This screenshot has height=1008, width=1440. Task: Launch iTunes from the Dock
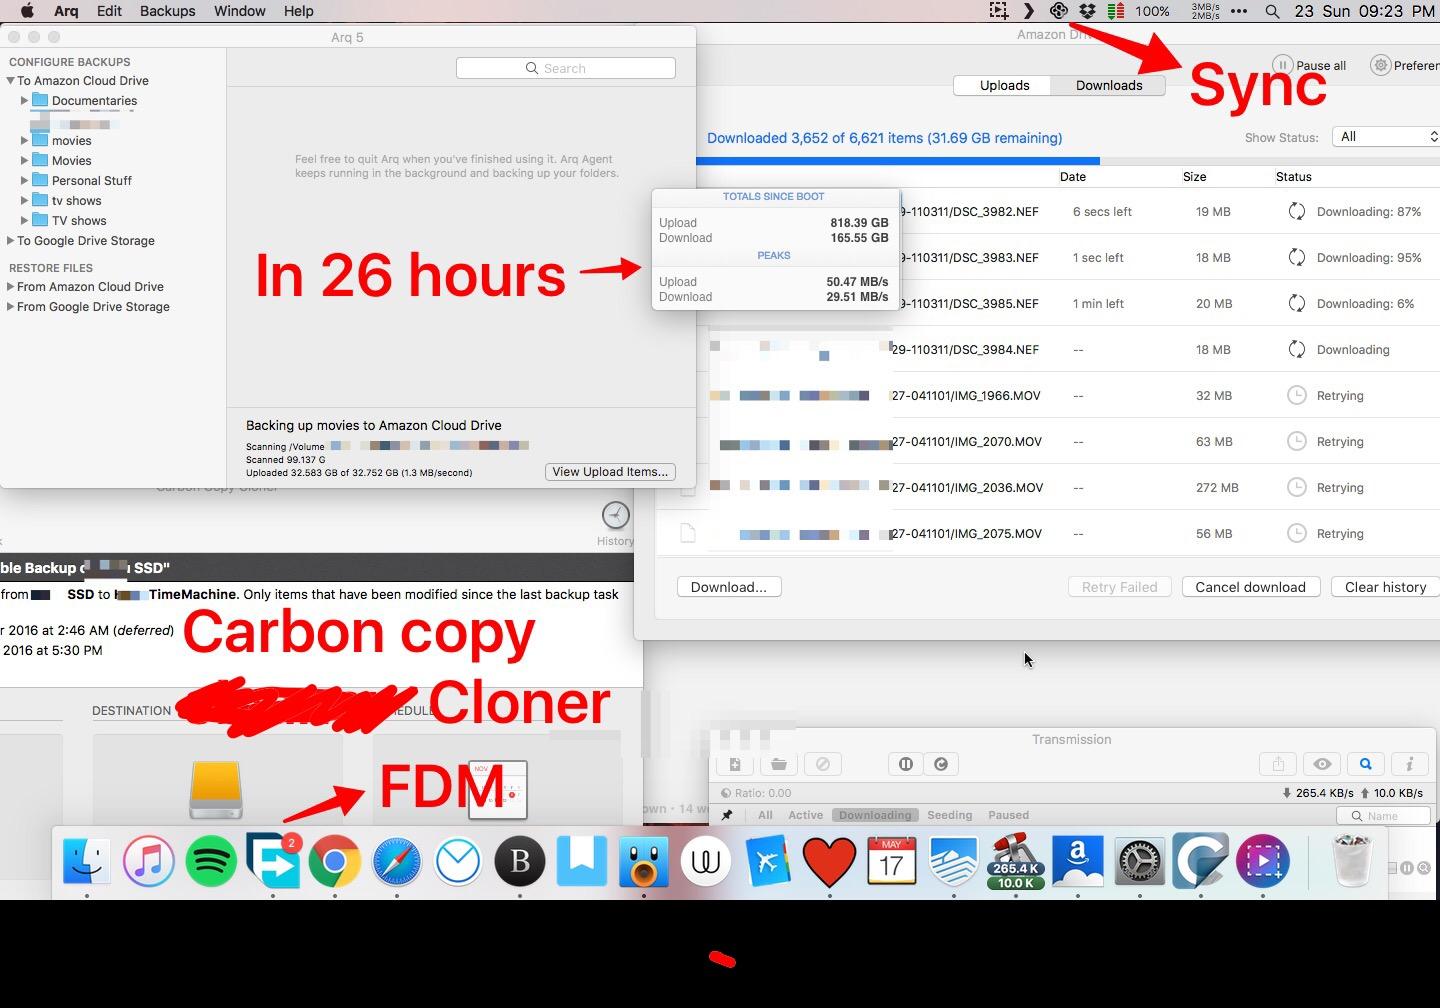pos(149,861)
